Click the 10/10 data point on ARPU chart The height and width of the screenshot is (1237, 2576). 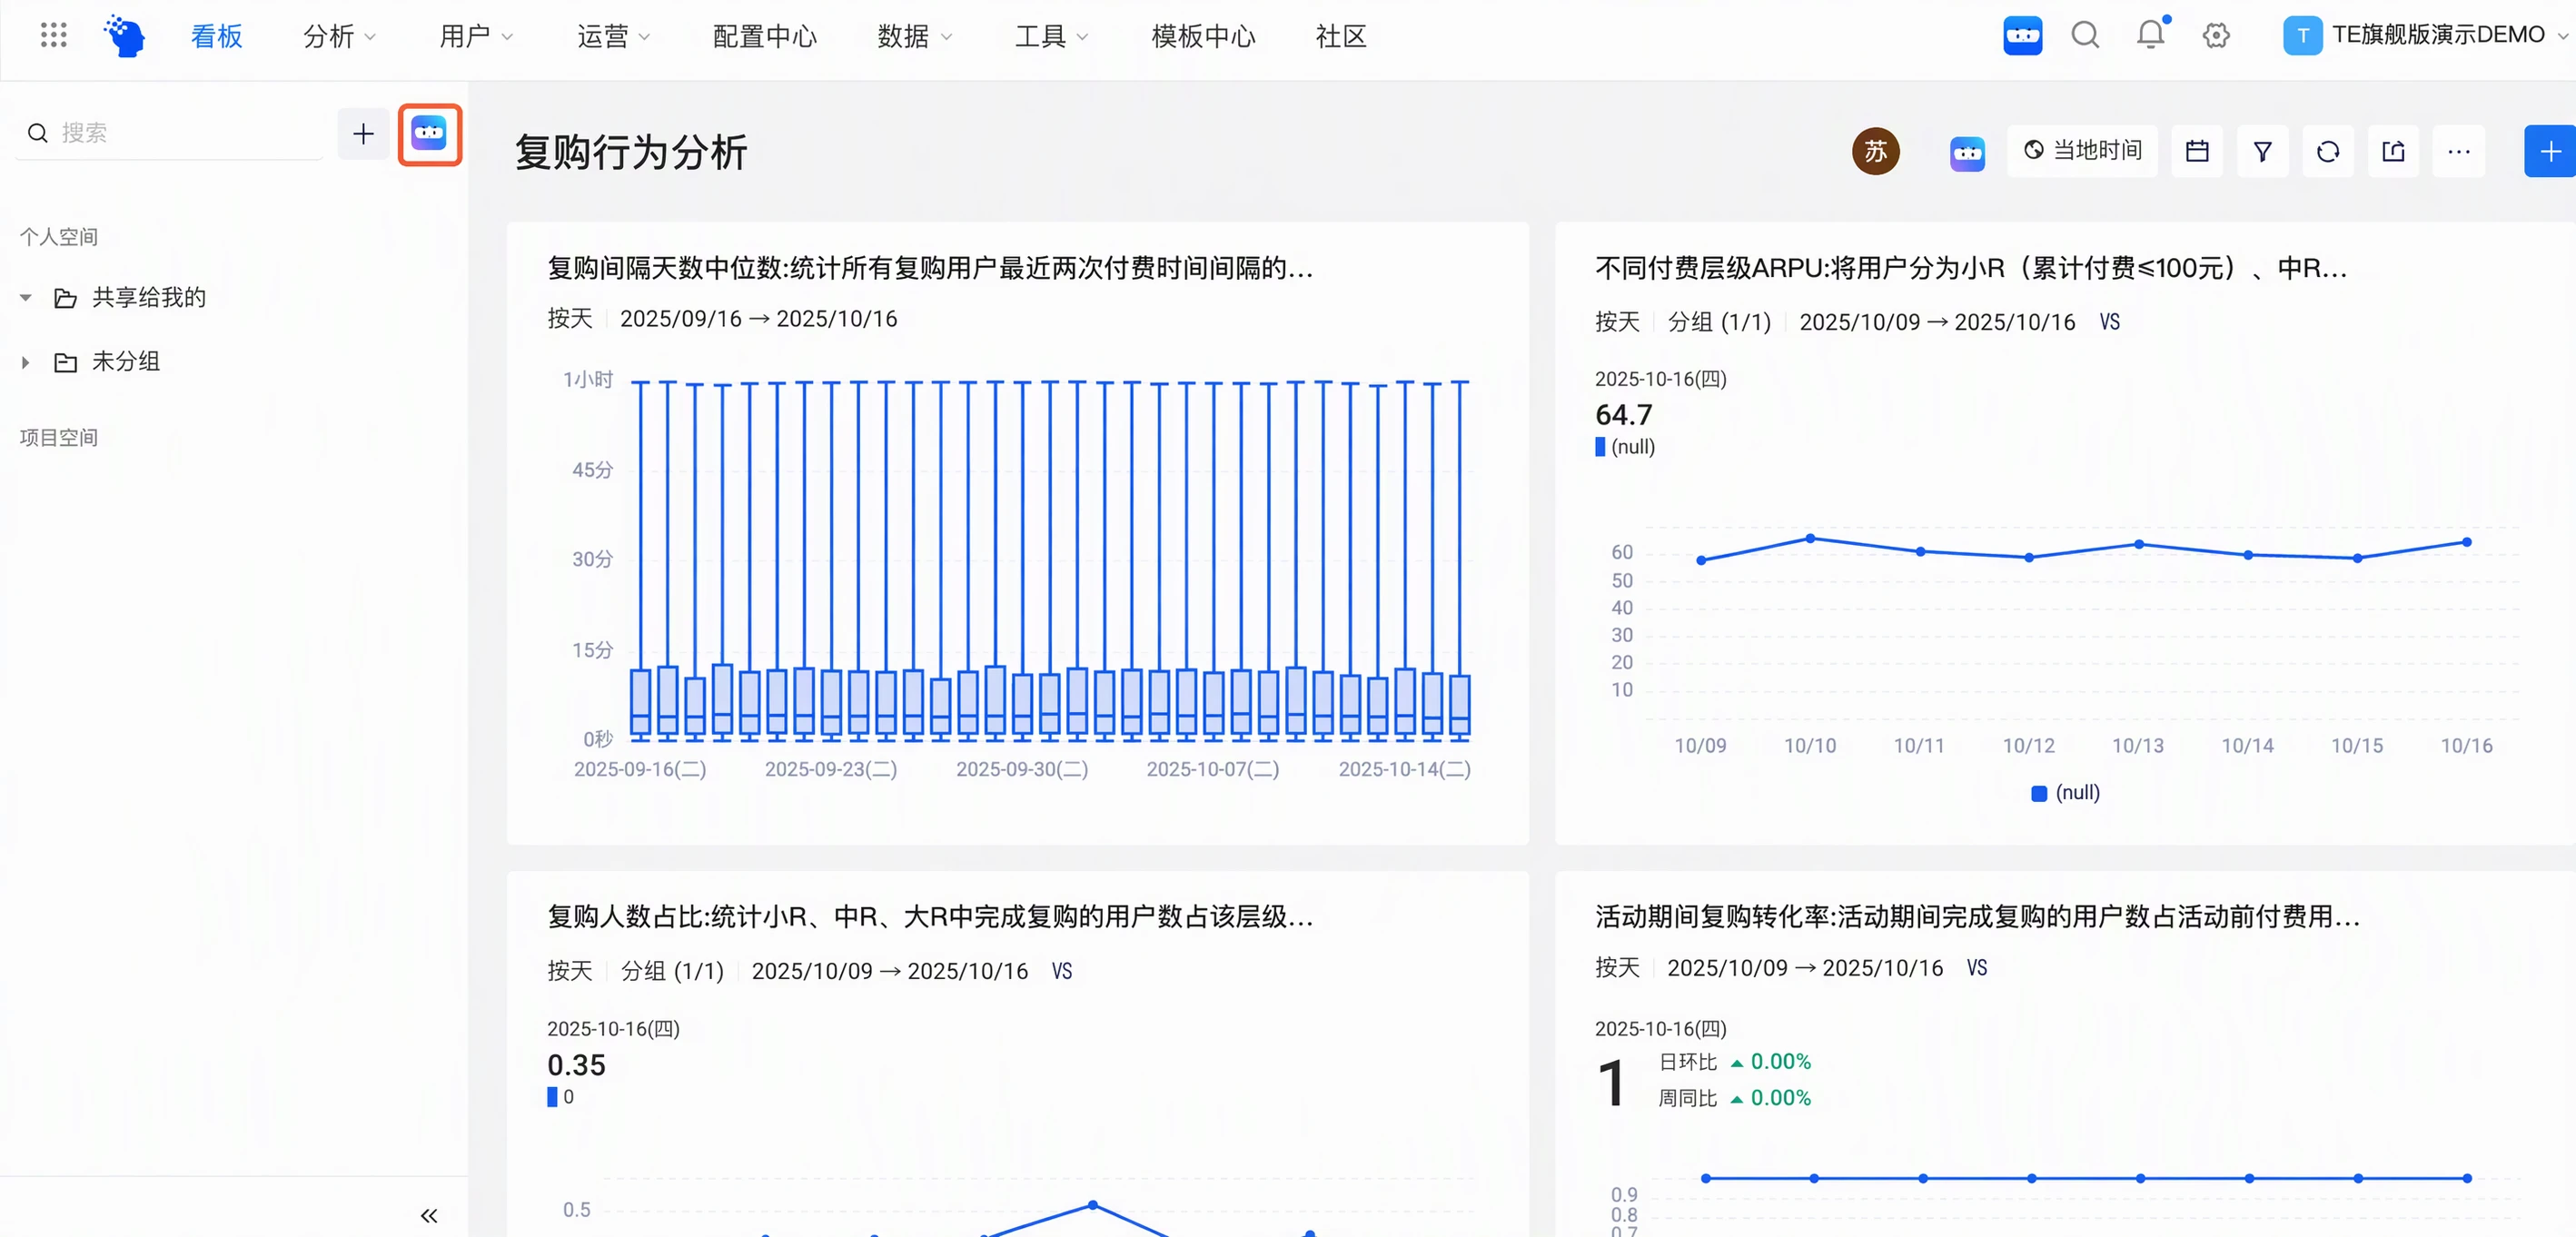pyautogui.click(x=1810, y=538)
